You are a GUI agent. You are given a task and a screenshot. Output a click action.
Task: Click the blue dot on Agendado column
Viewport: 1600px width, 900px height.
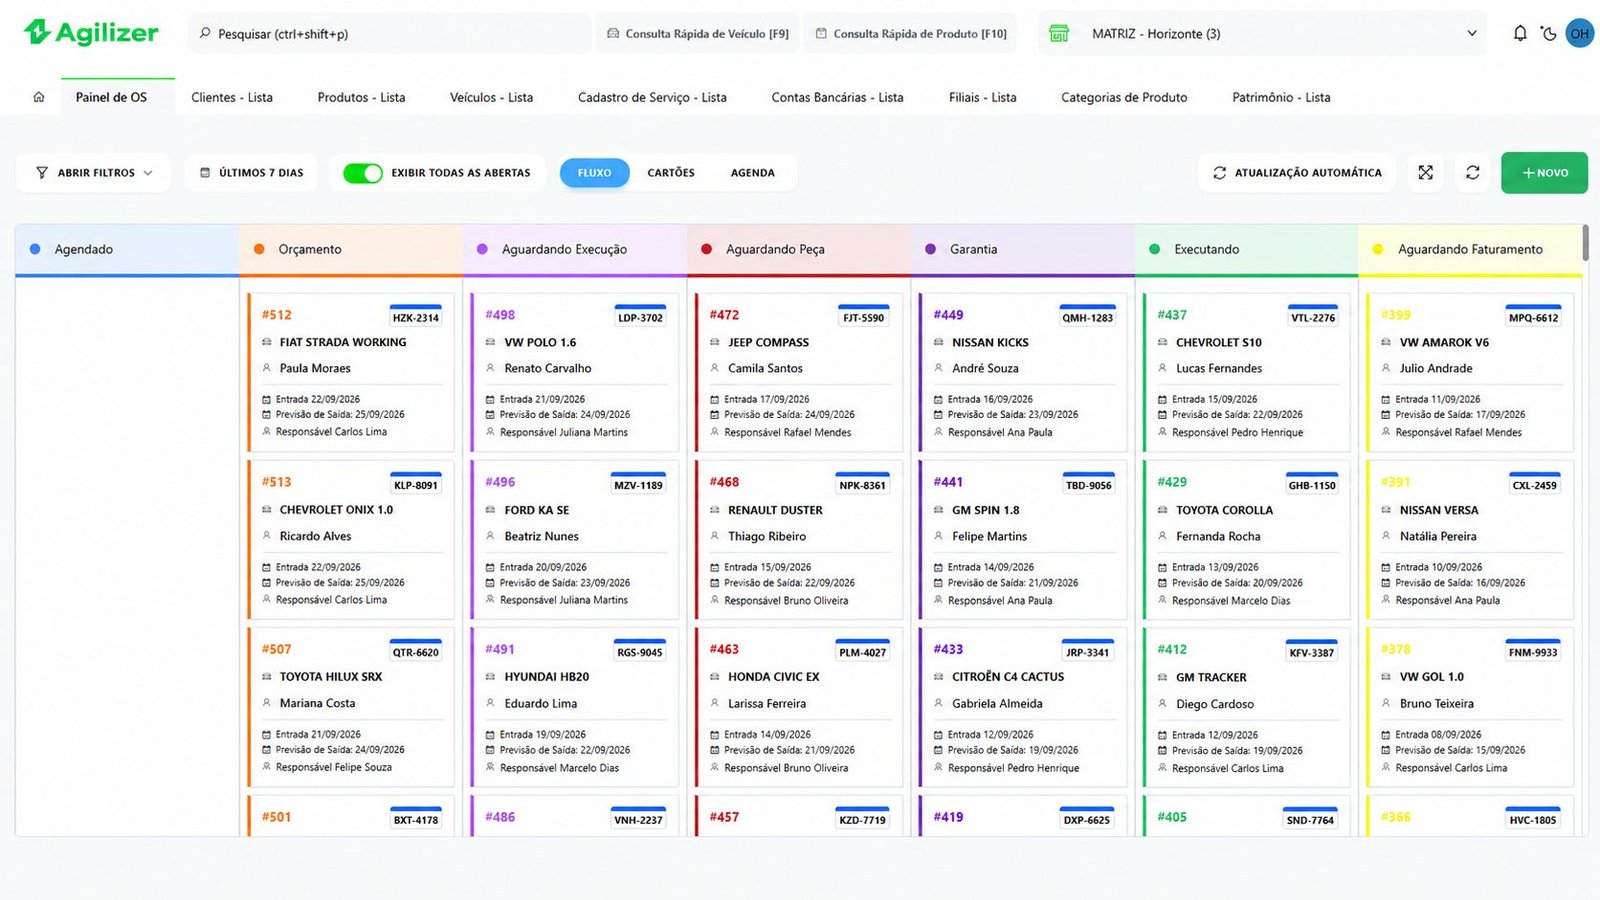click(x=35, y=249)
